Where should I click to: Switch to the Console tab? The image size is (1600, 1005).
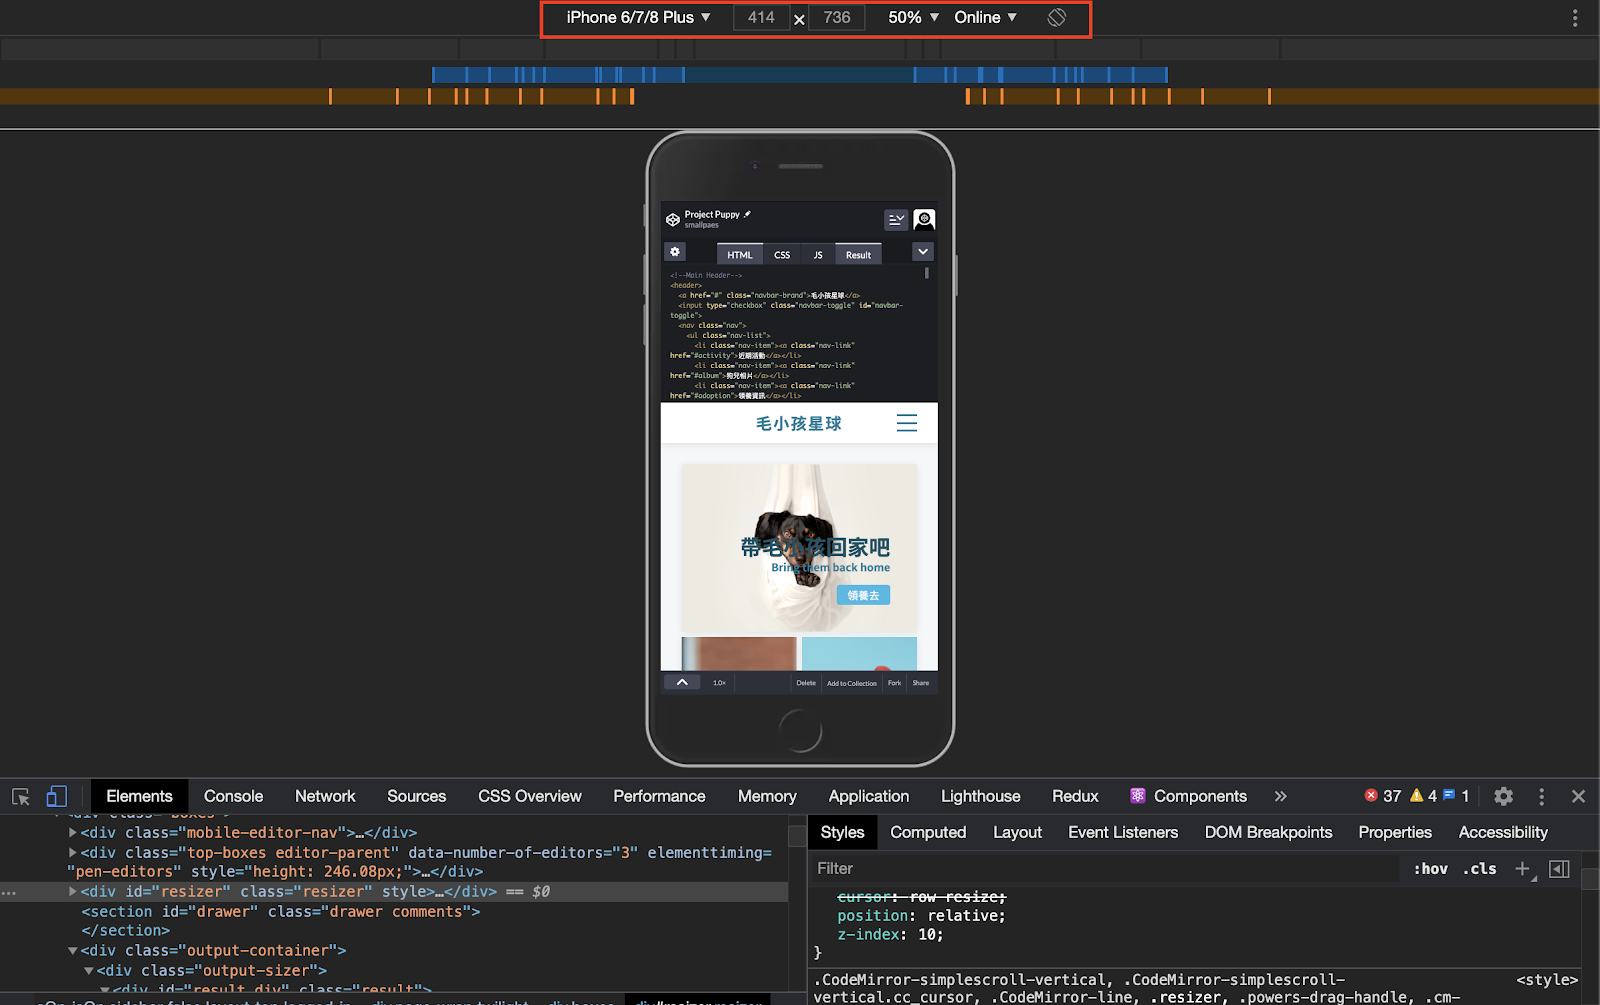click(233, 796)
